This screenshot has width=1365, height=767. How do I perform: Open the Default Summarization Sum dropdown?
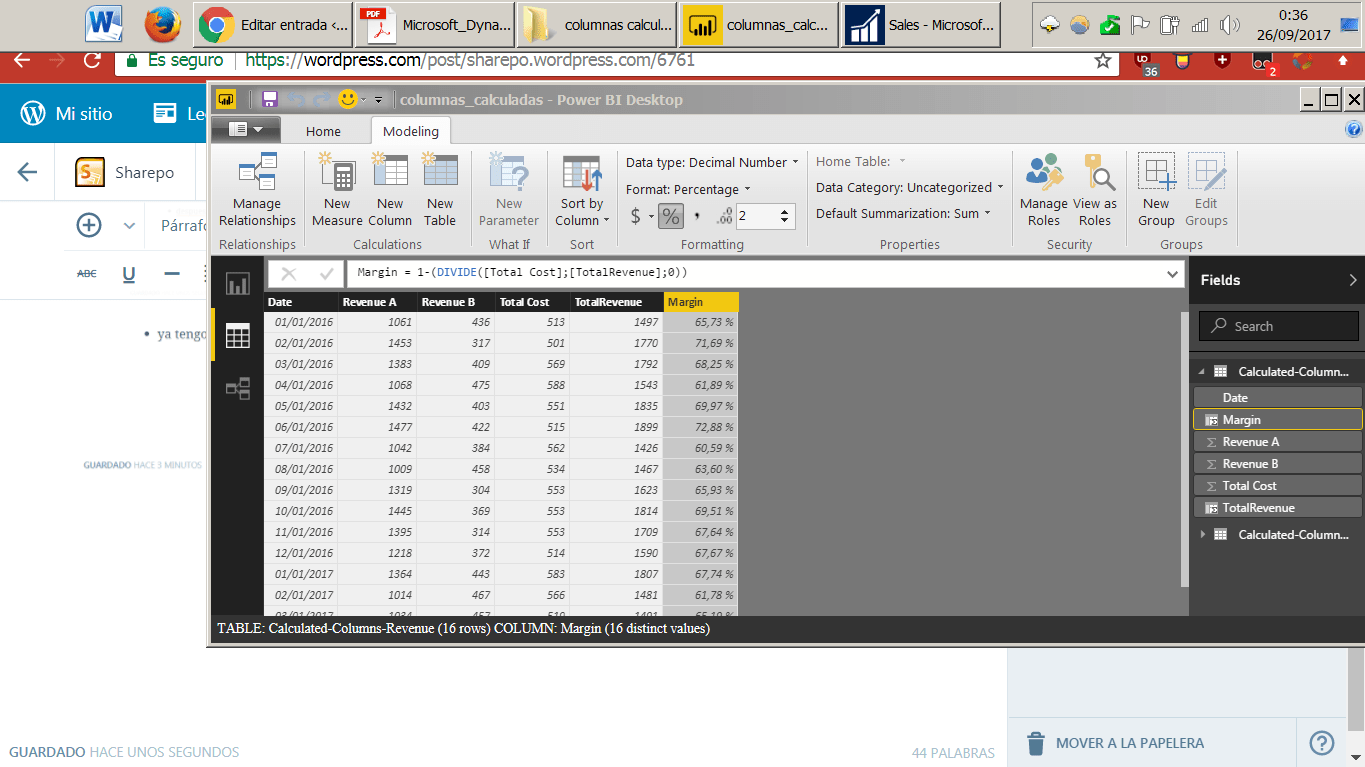click(x=903, y=213)
